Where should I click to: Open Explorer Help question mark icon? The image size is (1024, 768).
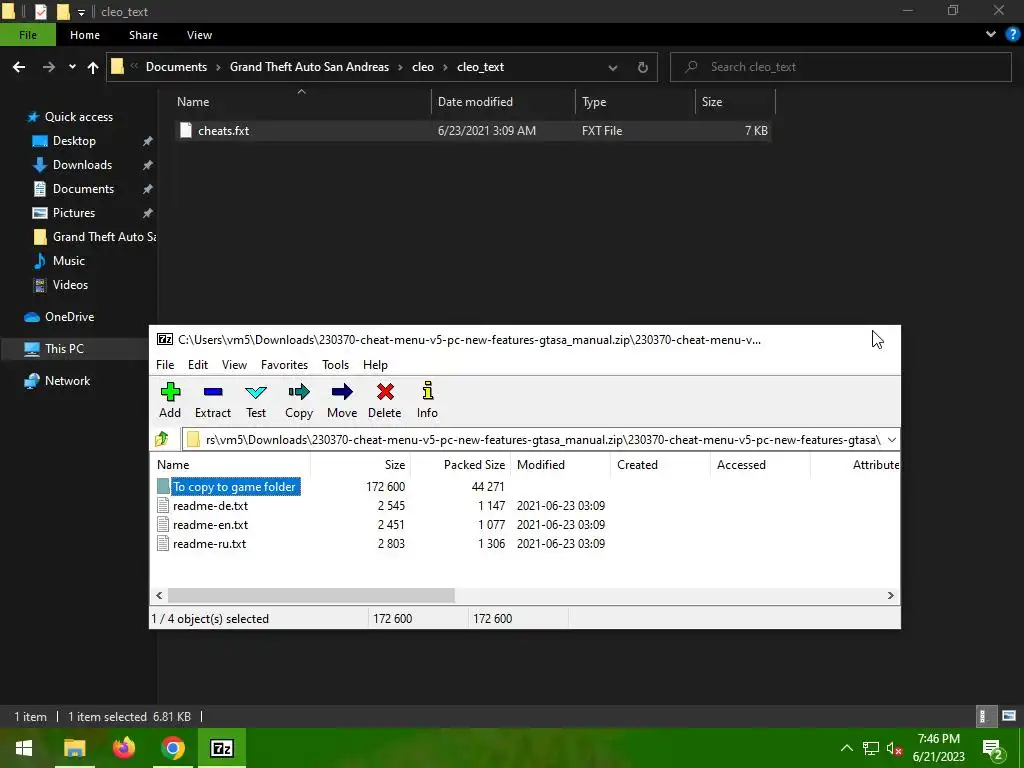click(1012, 35)
